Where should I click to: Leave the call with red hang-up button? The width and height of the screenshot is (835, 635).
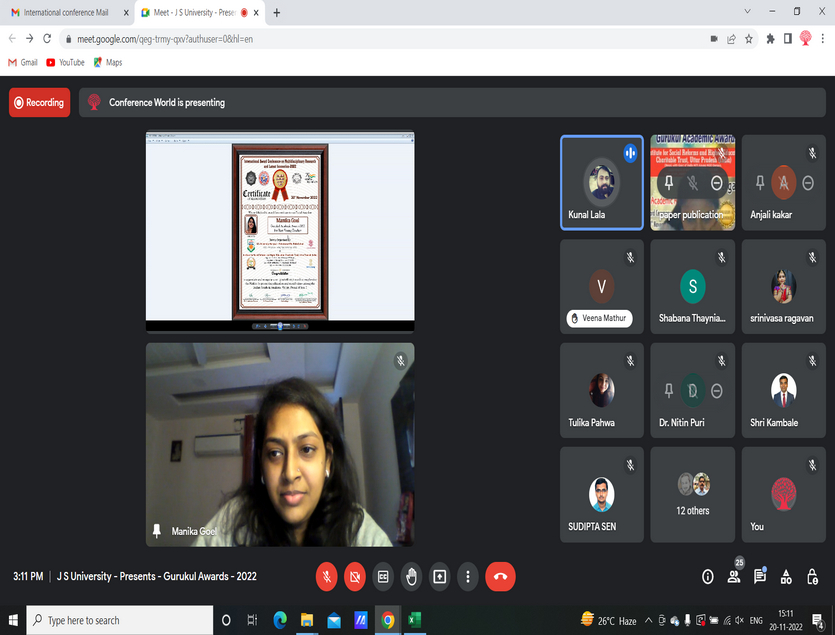pos(500,576)
